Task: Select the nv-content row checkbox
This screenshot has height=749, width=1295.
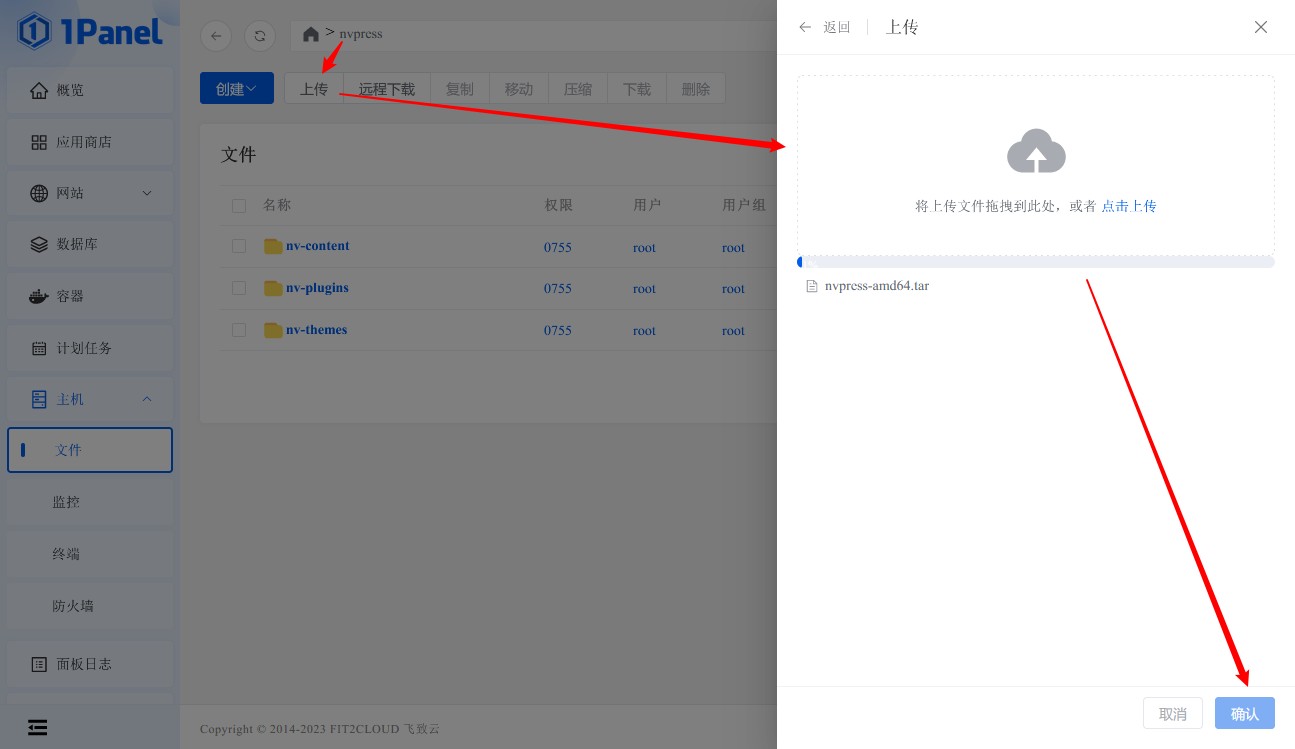Action: [239, 246]
